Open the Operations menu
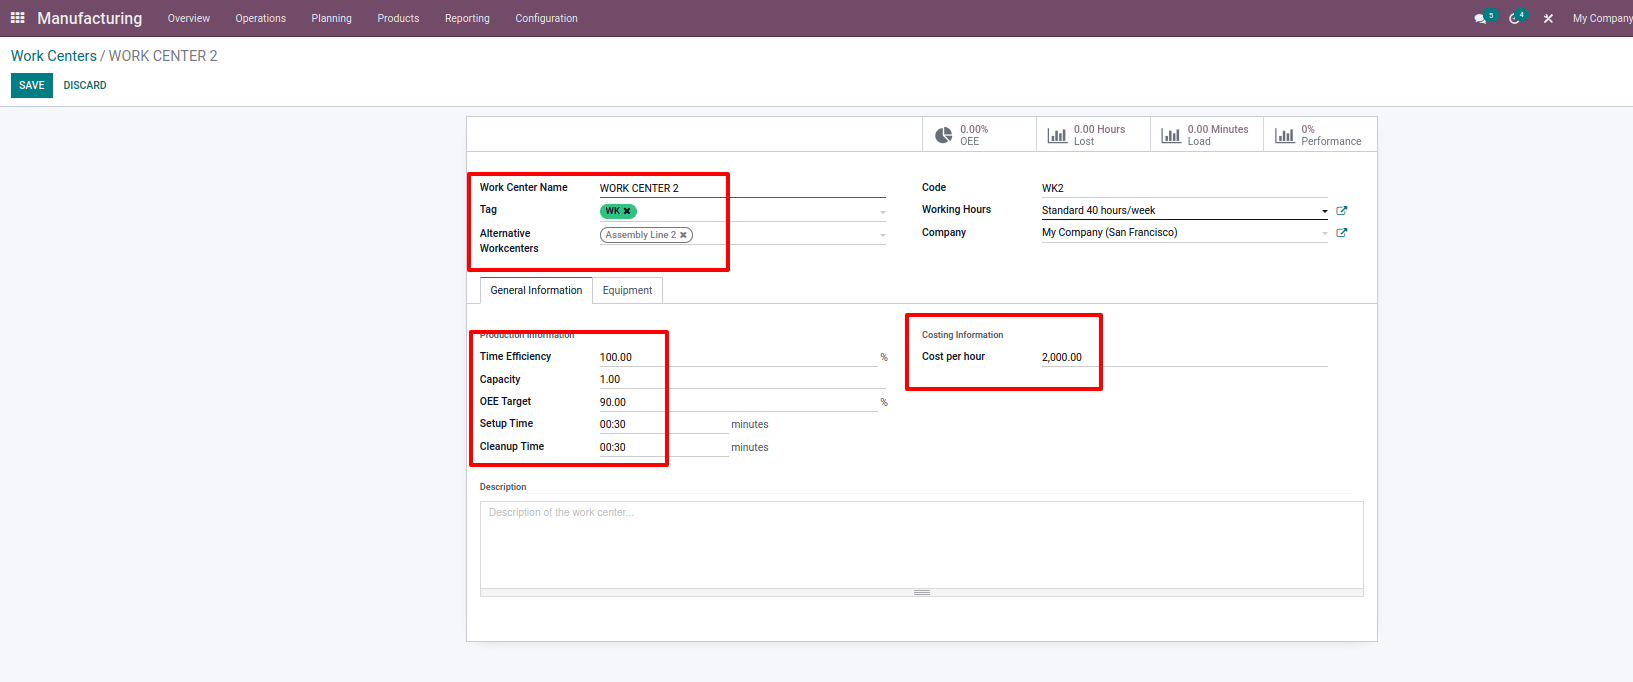Image resolution: width=1633 pixels, height=682 pixels. [x=261, y=18]
